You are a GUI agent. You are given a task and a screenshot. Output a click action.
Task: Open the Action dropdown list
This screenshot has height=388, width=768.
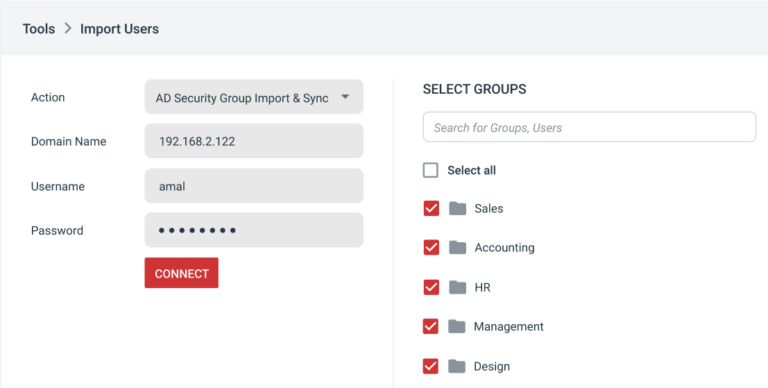click(x=254, y=97)
